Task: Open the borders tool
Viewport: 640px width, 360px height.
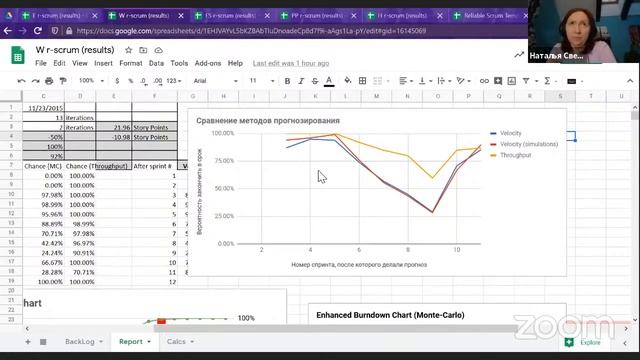Action: [362, 81]
